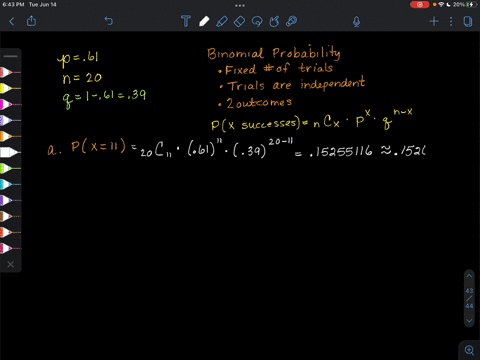Choose the magenta pen color
This screenshot has height=360, width=480.
pos(10,104)
